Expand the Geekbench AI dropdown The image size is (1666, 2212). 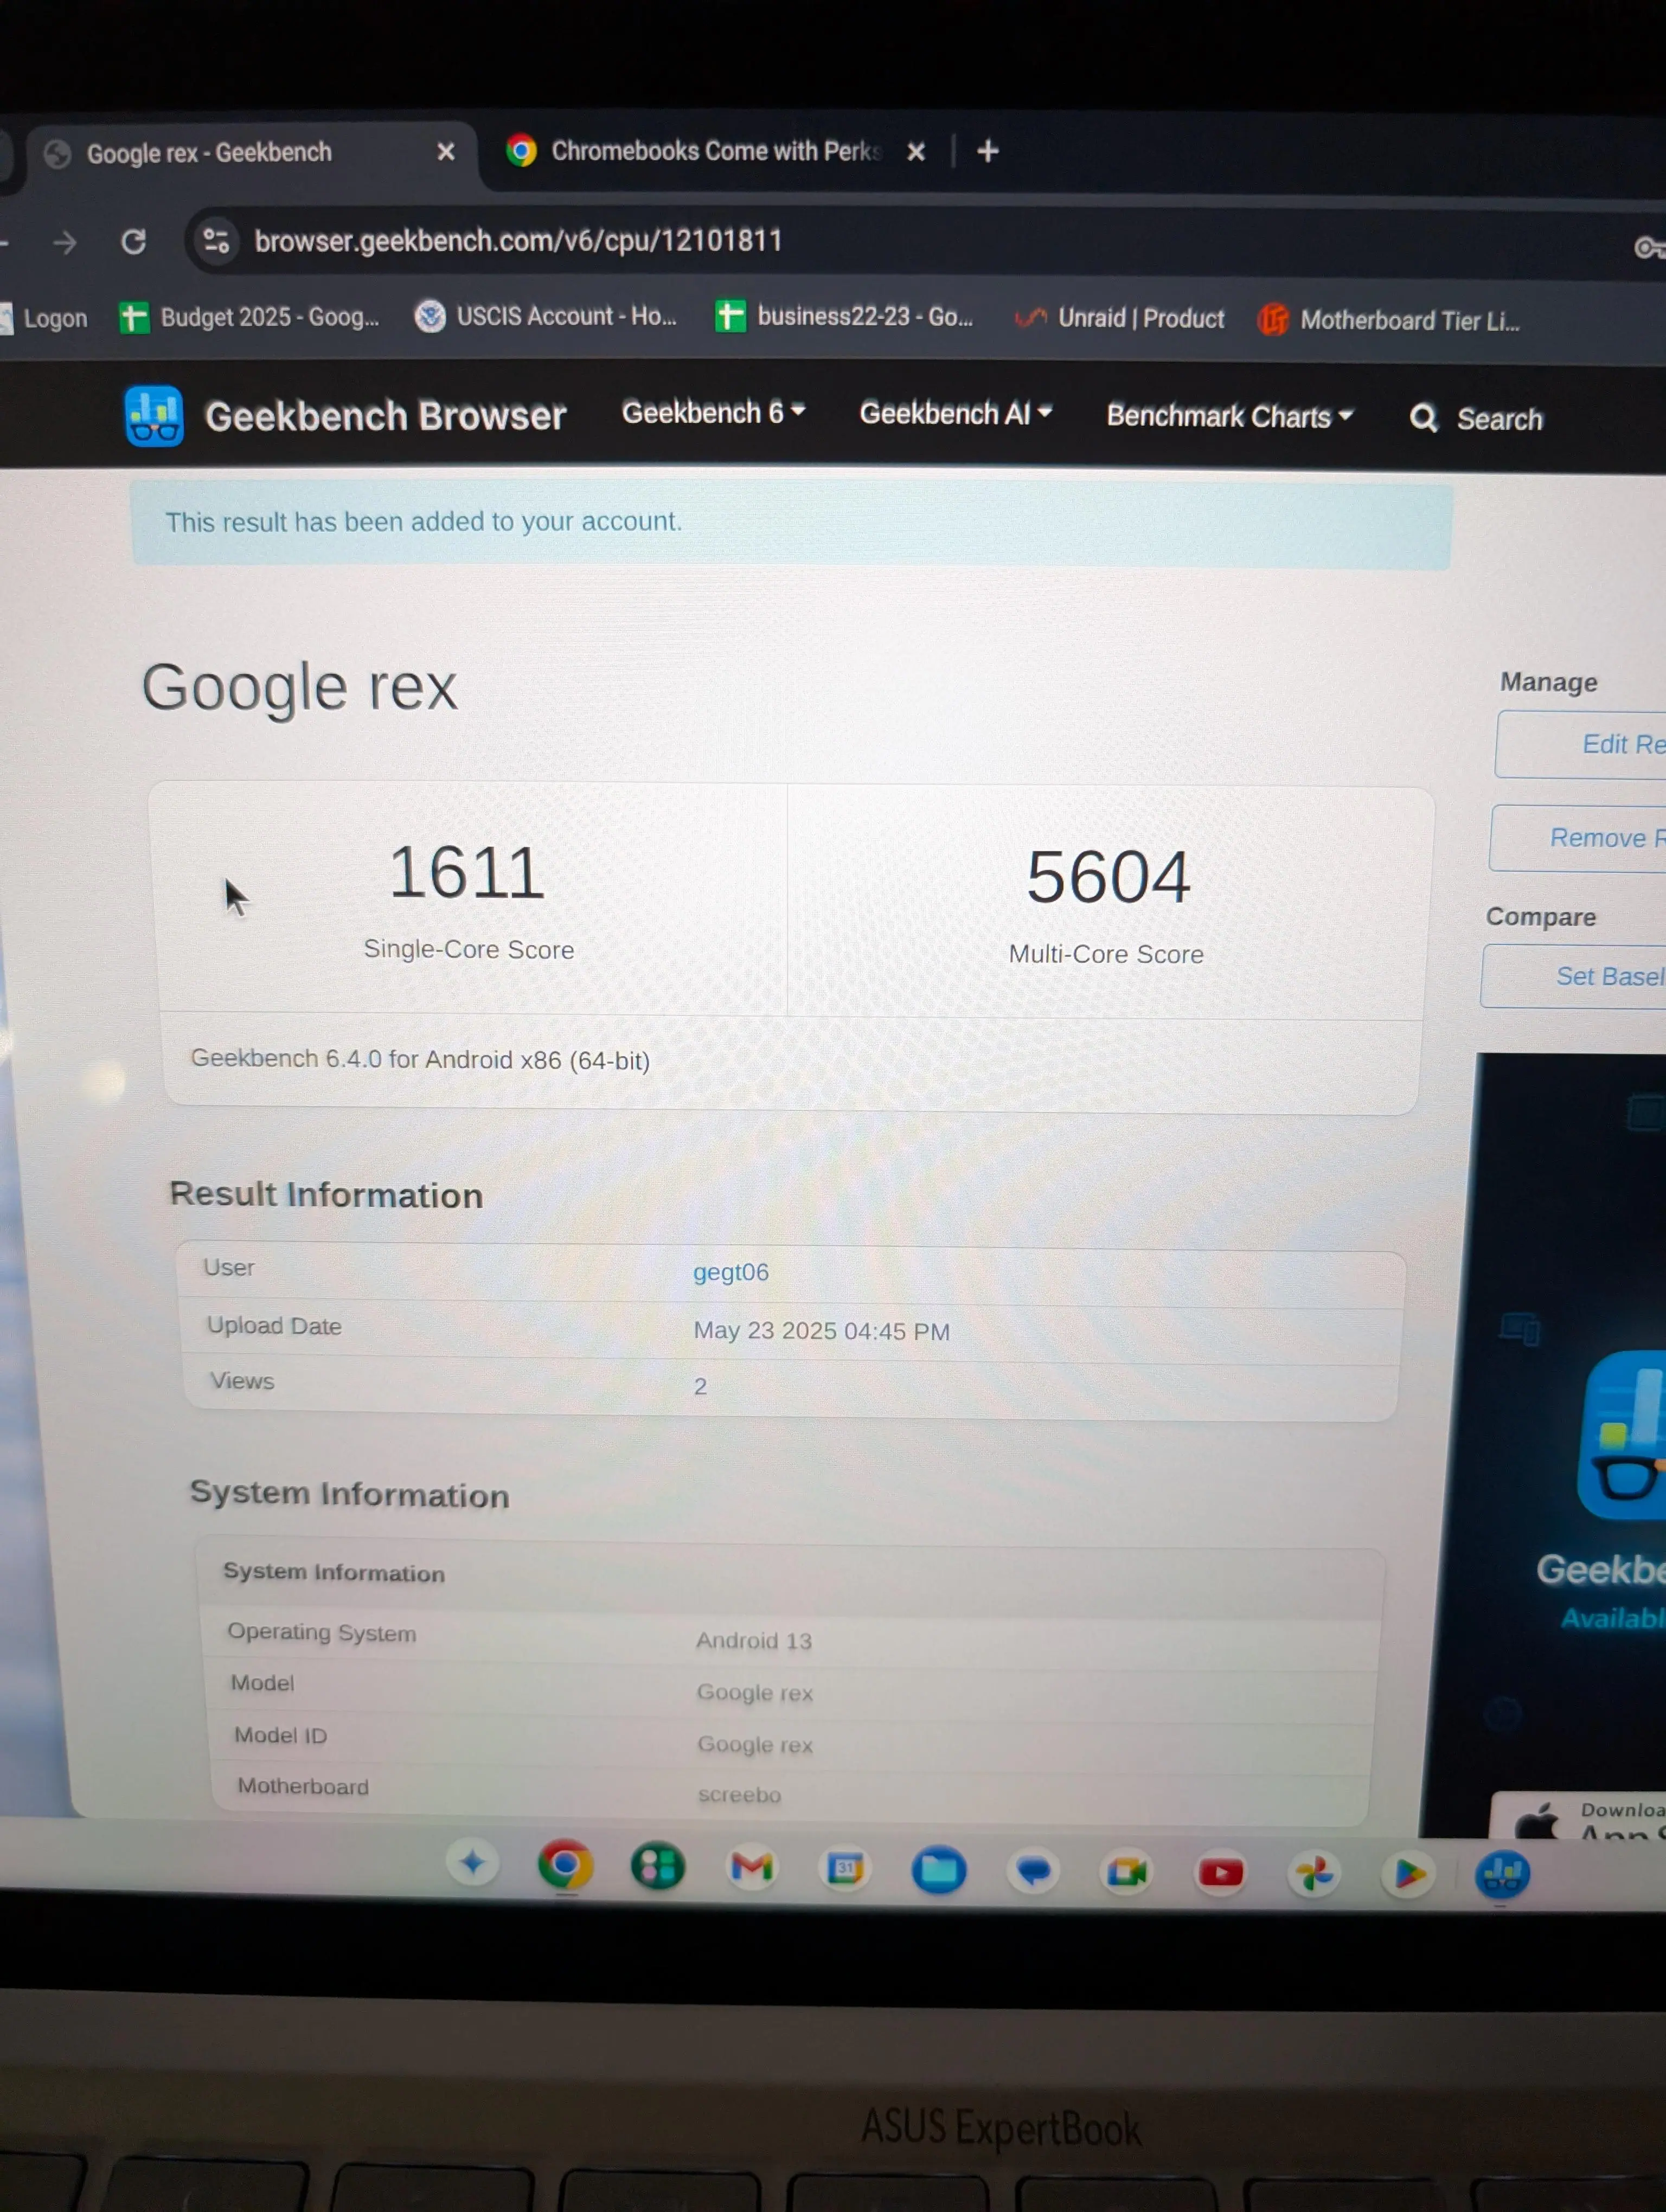(954, 413)
